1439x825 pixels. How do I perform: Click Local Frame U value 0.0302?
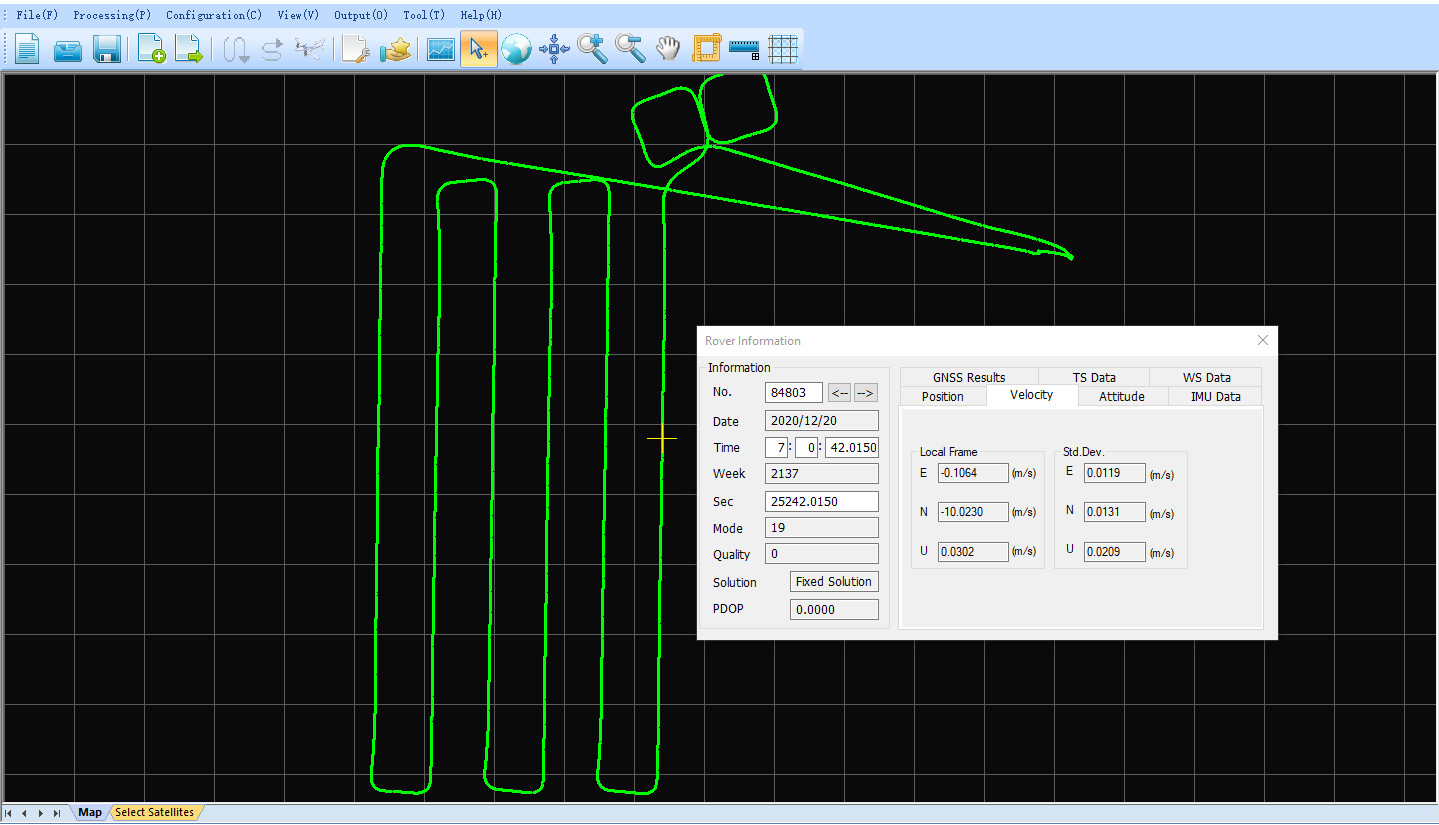click(973, 551)
